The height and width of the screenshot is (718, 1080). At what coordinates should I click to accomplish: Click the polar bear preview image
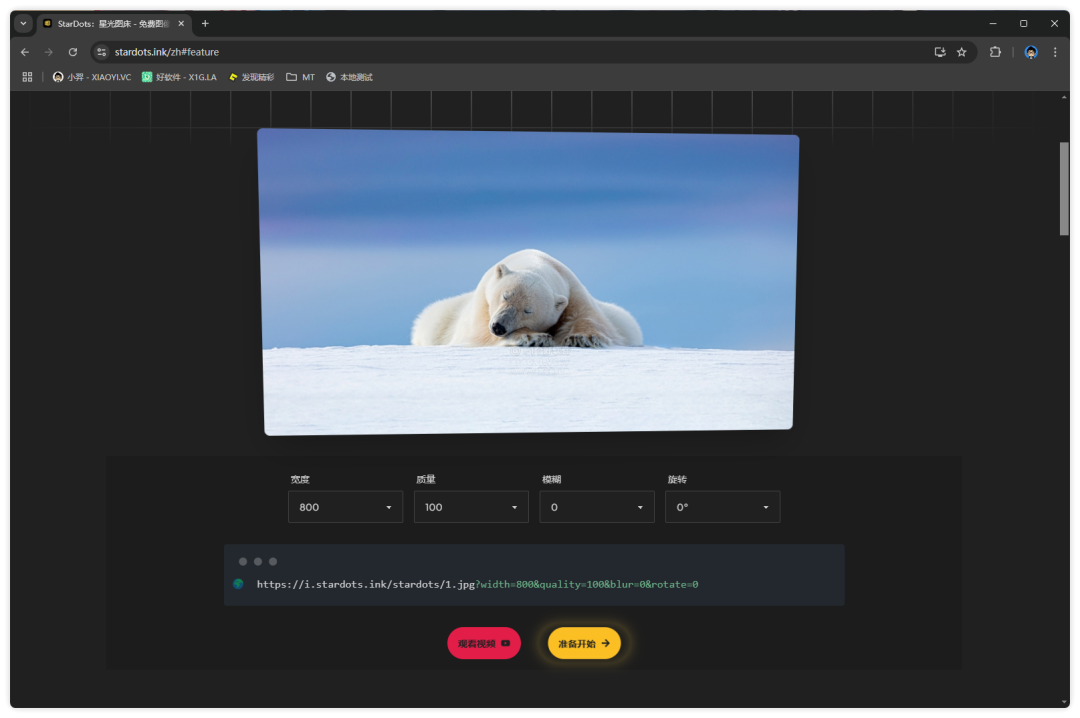click(x=528, y=282)
